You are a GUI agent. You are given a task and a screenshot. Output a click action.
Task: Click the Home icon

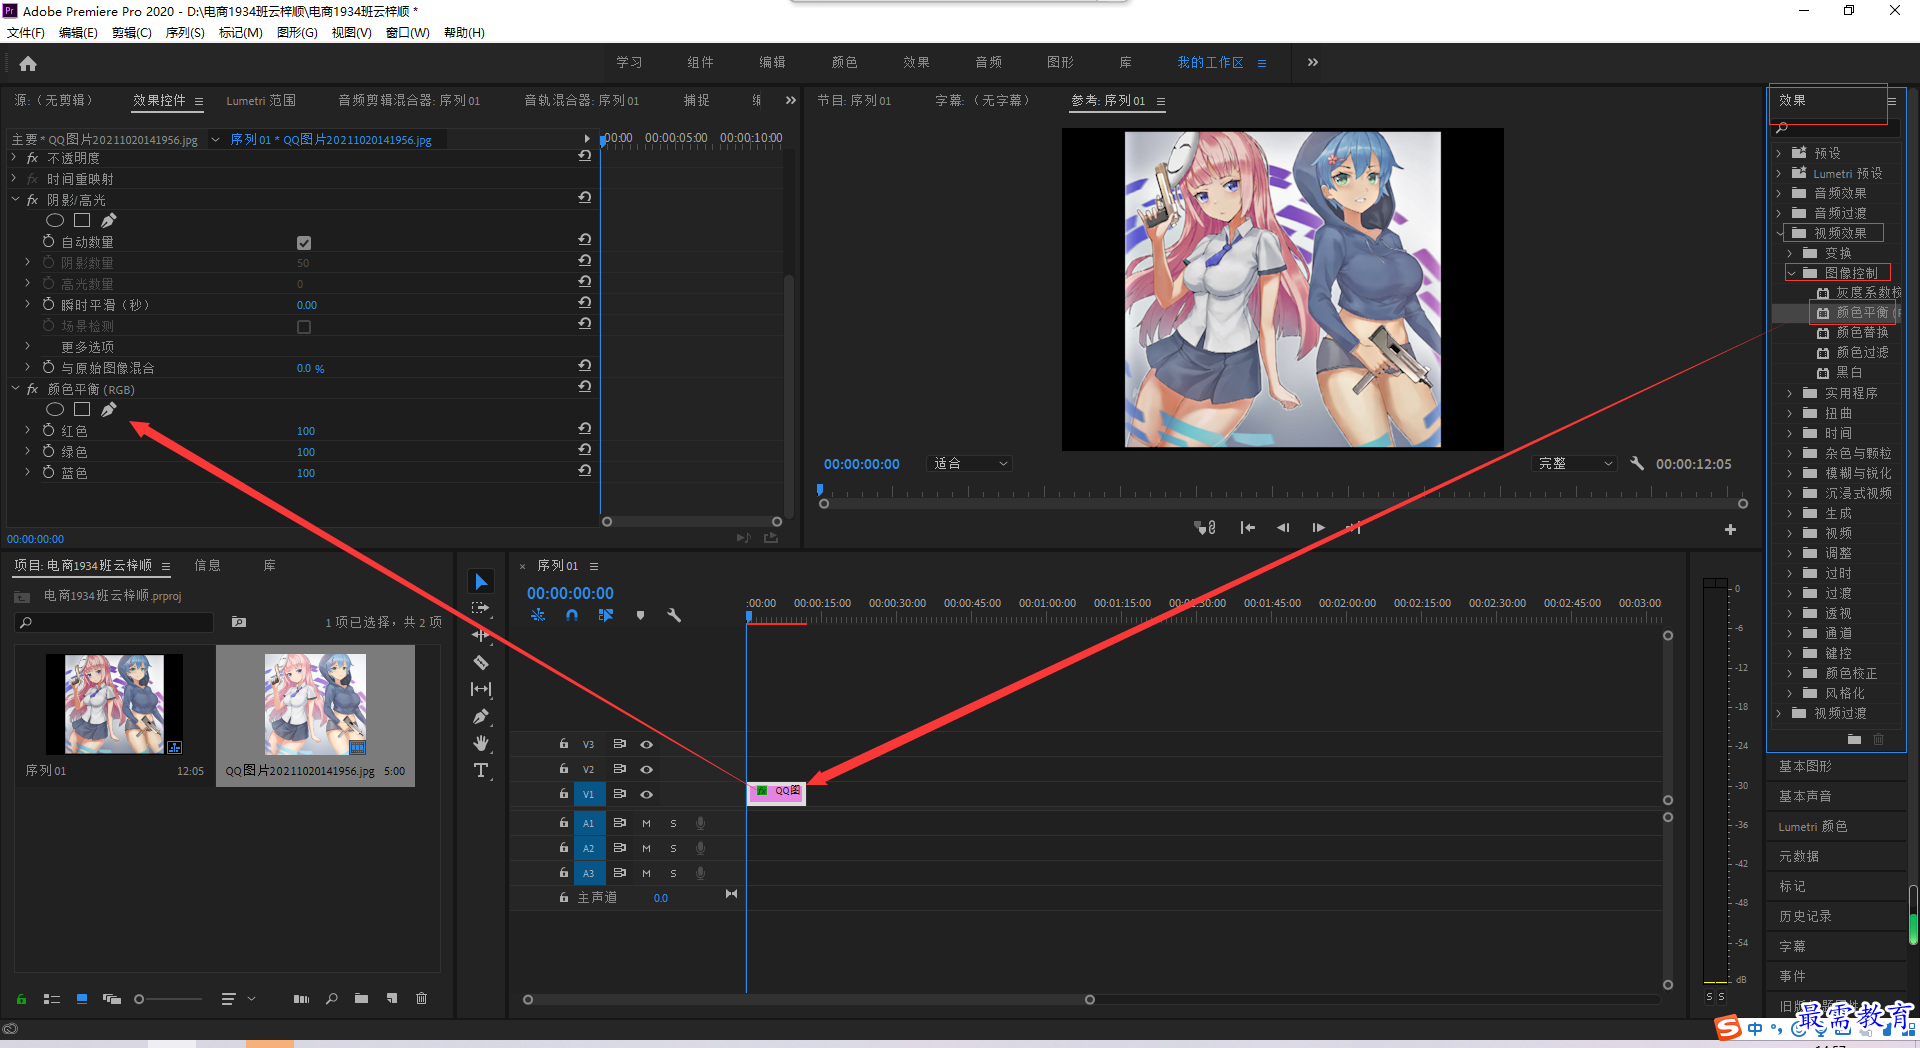tap(28, 63)
